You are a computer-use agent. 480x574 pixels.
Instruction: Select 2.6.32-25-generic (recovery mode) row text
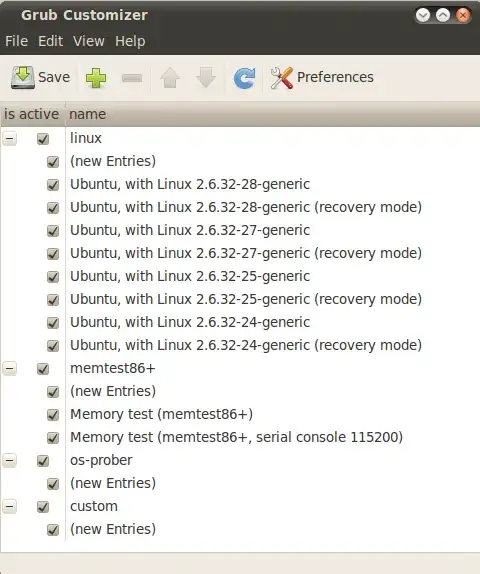click(246, 299)
